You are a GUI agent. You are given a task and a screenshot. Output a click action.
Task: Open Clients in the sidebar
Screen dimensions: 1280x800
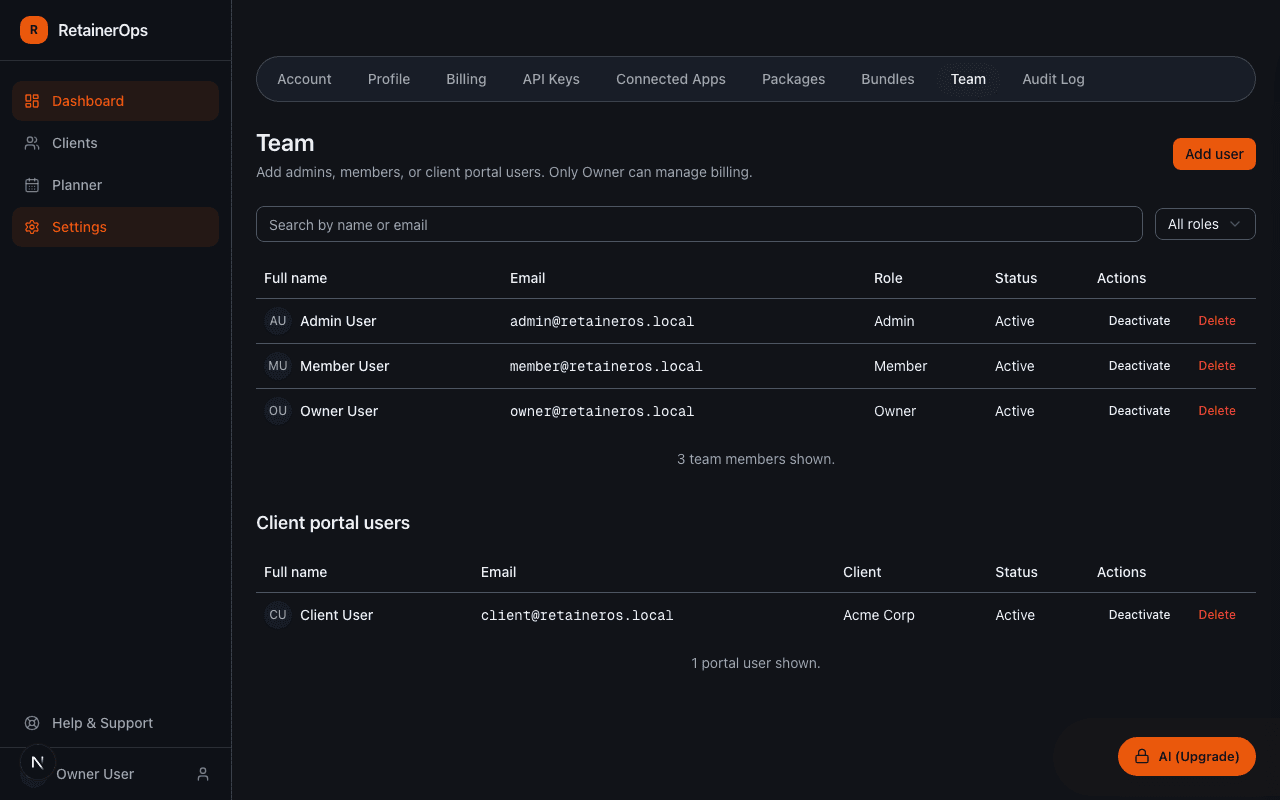click(115, 143)
